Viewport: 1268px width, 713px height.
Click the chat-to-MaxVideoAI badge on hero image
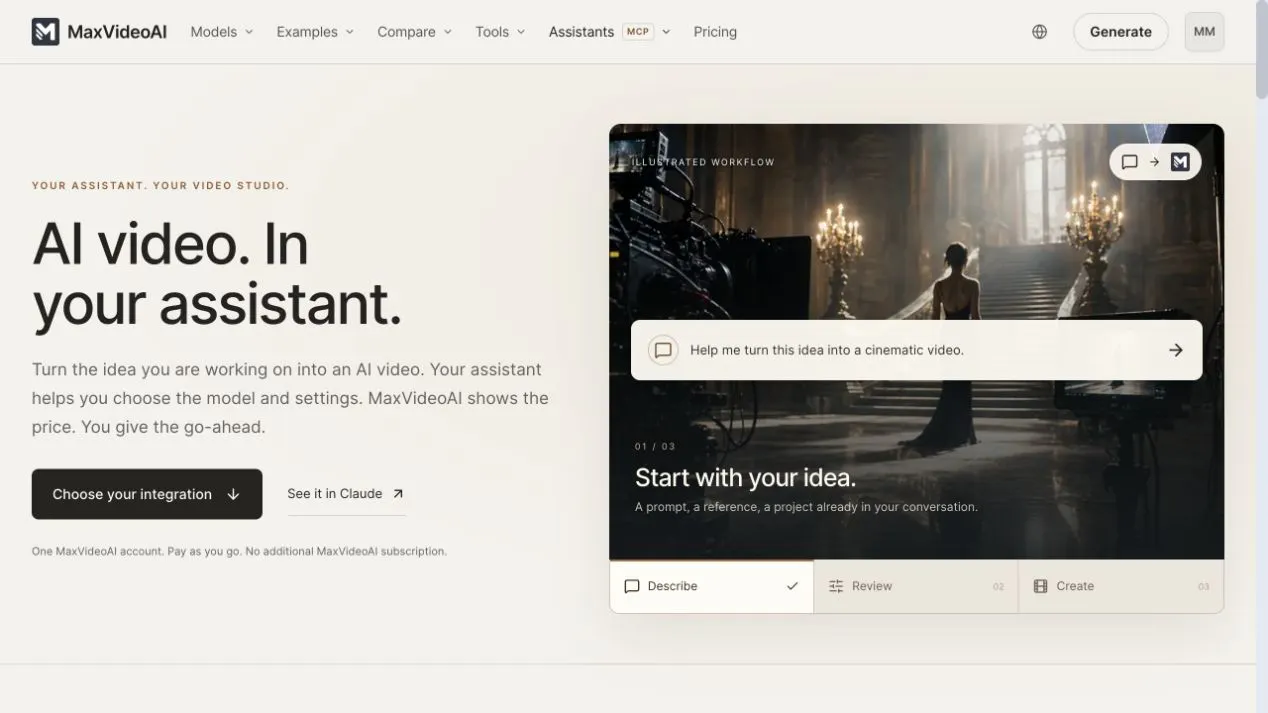[1155, 162]
